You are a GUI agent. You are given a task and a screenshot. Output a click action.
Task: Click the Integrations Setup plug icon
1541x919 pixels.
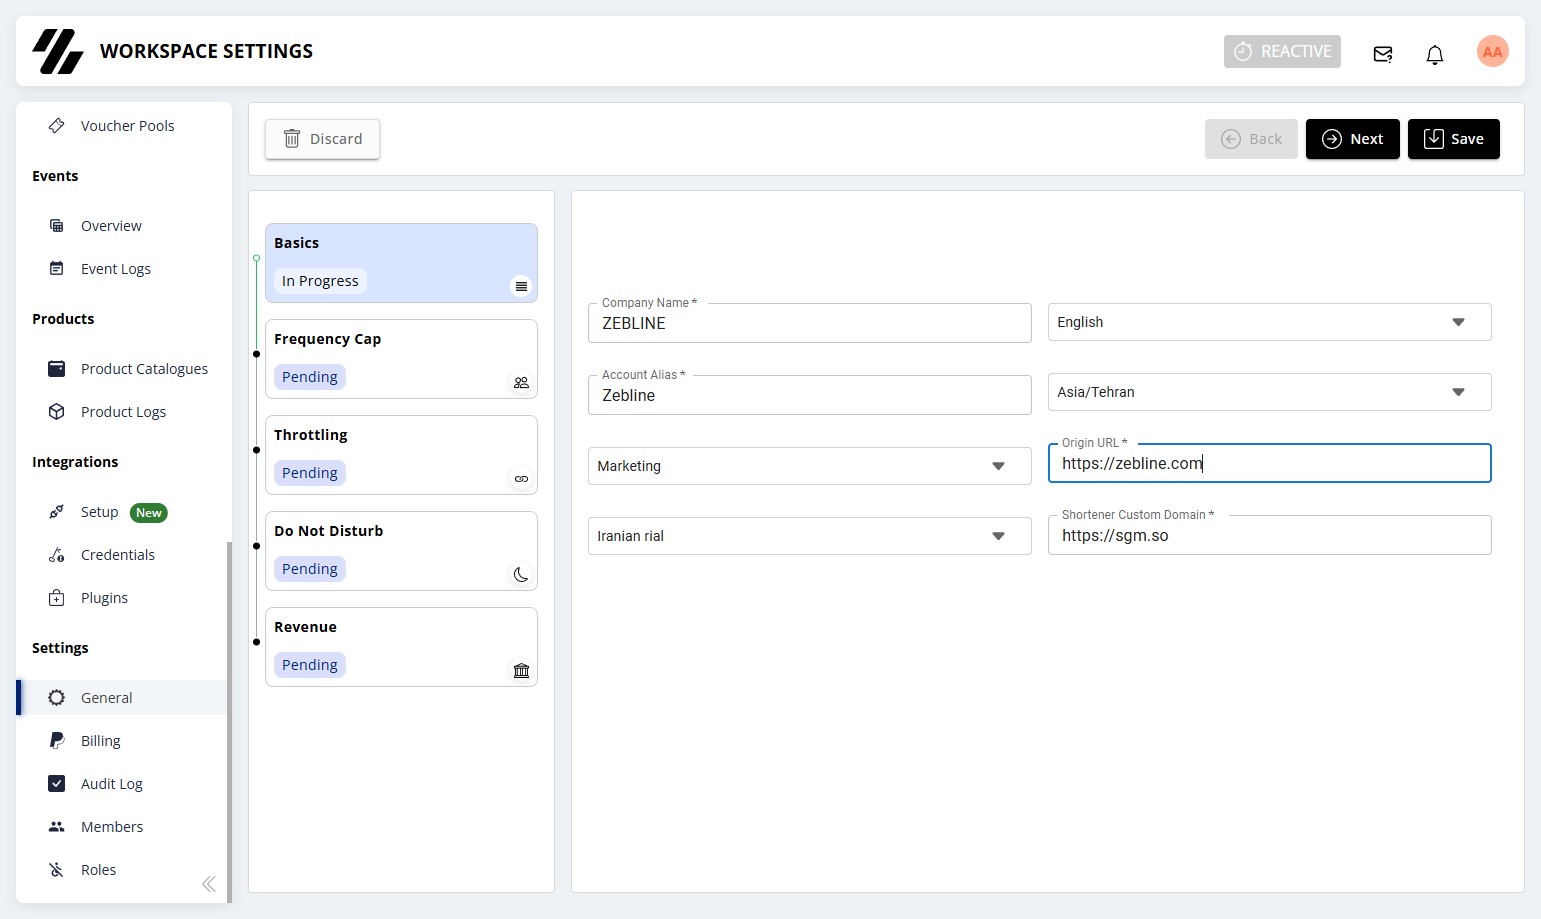57,512
